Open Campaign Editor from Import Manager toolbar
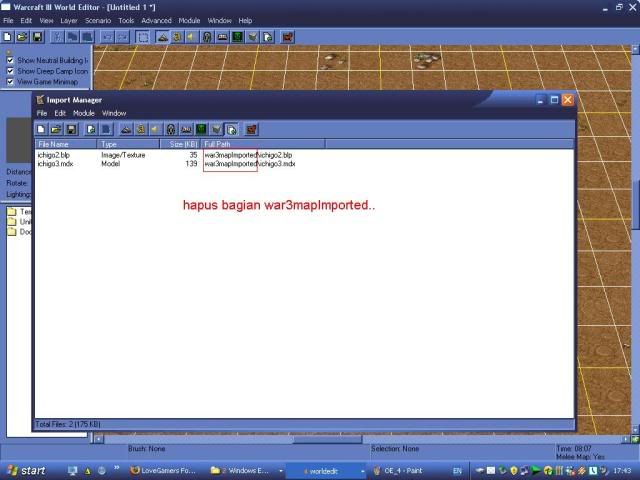This screenshot has width=640, height=480. point(186,129)
